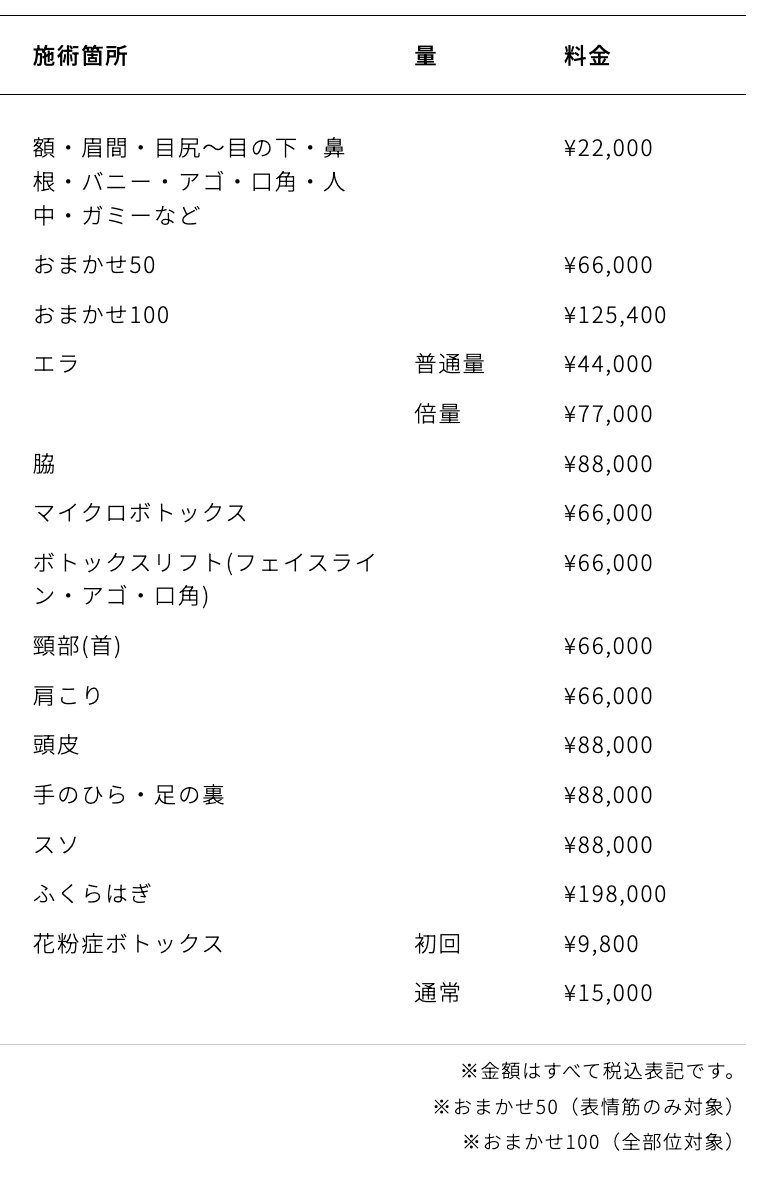Click the 税込表記 footnote text
The width and height of the screenshot is (758, 1188).
tap(598, 1072)
